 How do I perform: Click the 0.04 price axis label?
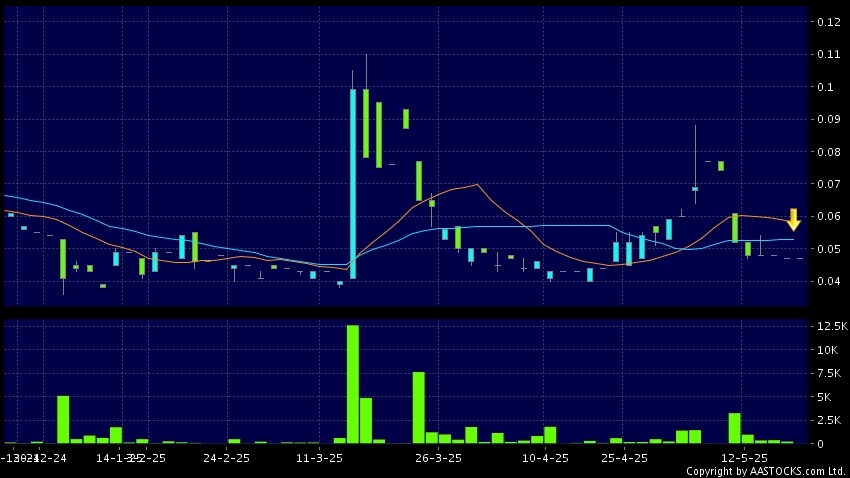tap(828, 281)
